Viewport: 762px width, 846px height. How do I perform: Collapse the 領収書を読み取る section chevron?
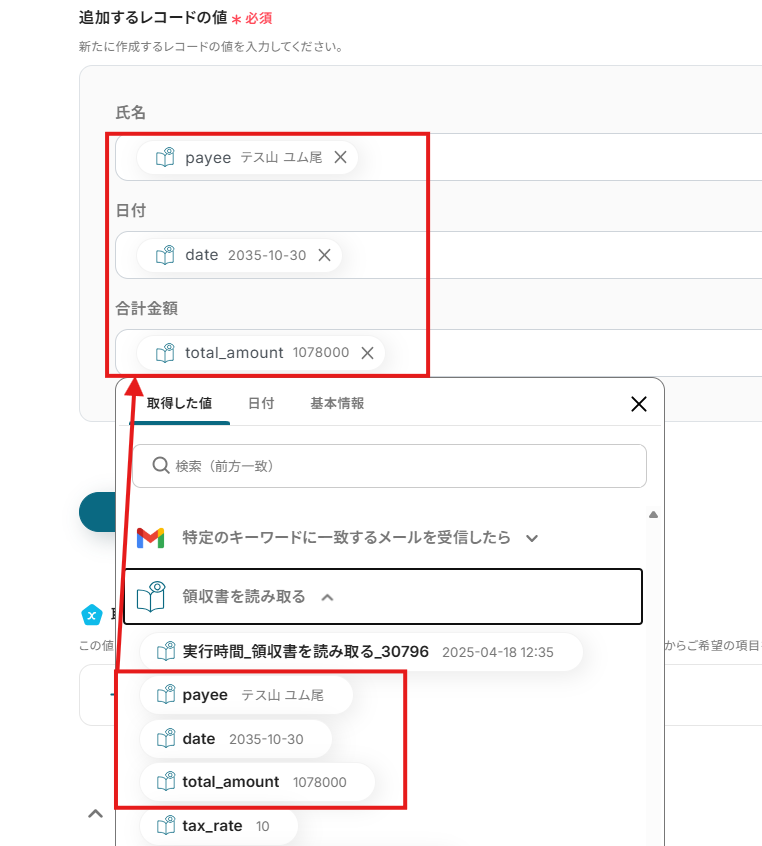coord(327,597)
